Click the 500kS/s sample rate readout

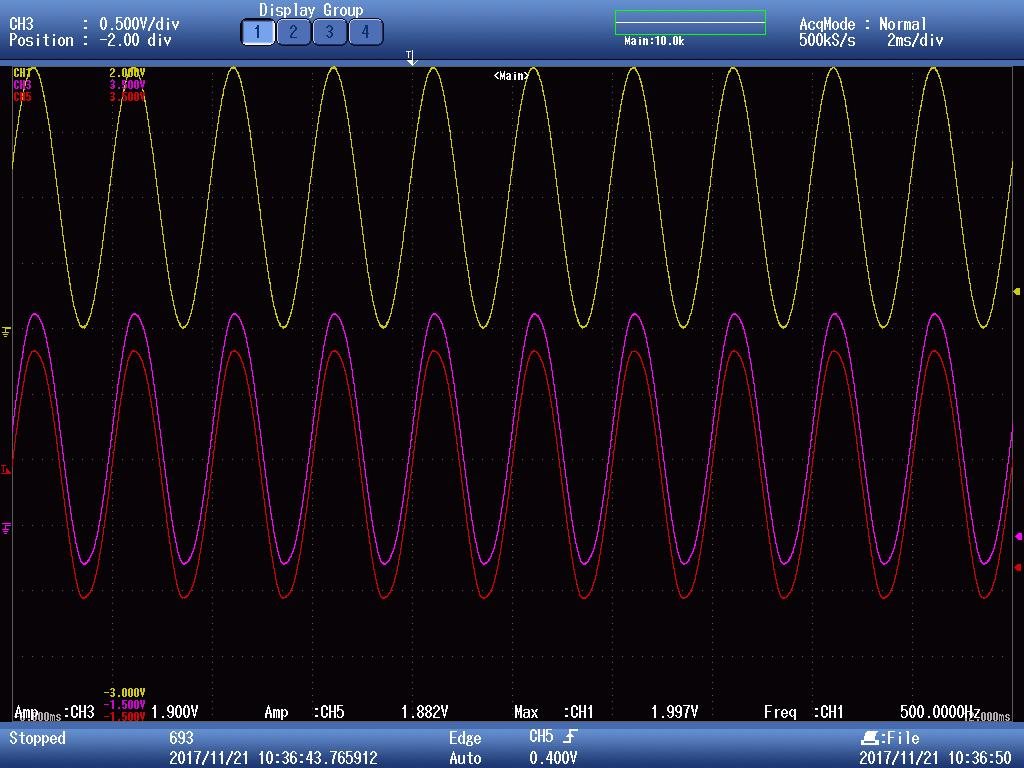click(827, 40)
